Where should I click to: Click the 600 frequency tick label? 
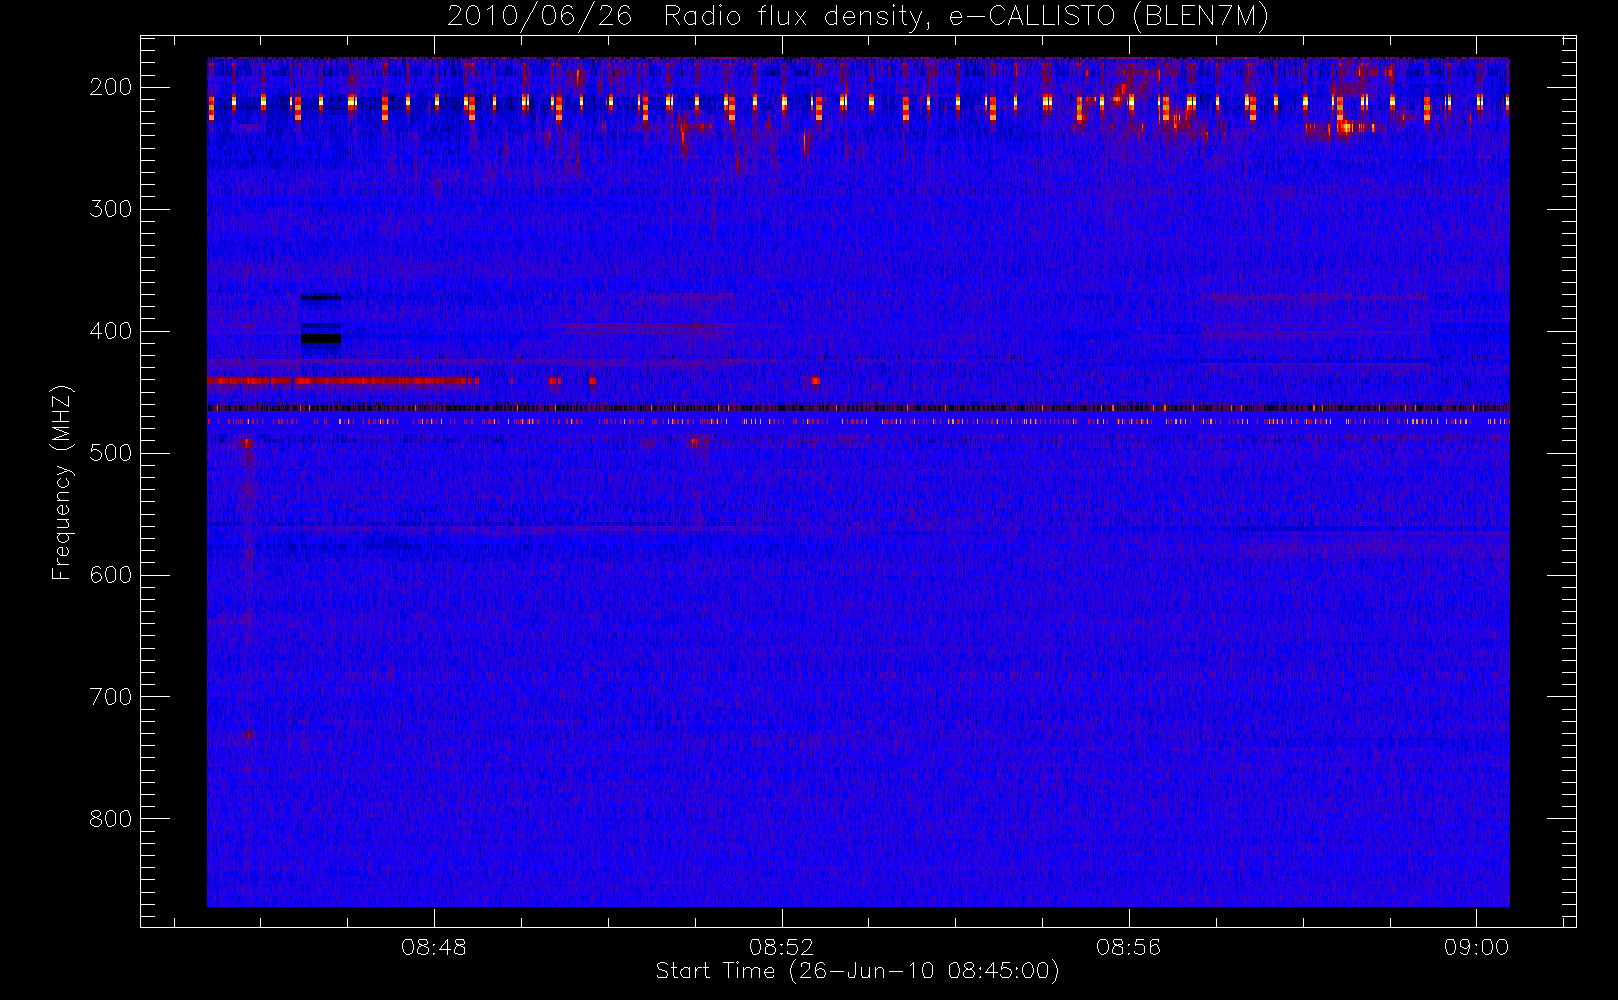[111, 575]
